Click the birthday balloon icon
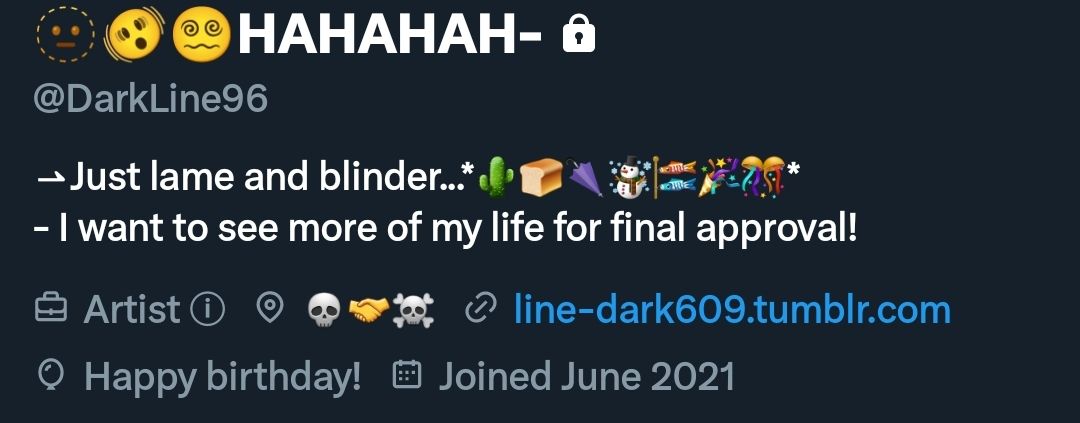The image size is (1080, 423). 52,376
